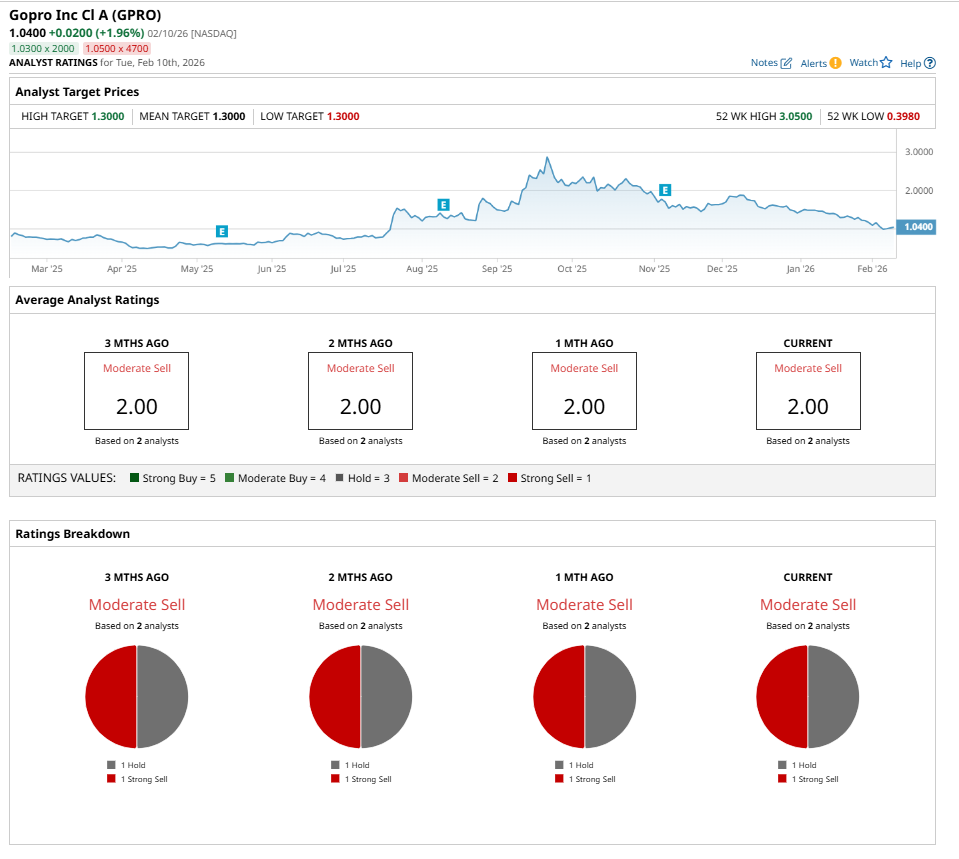Click the 1.0400 current price tag on chart
The height and width of the screenshot is (859, 959).
tap(916, 227)
